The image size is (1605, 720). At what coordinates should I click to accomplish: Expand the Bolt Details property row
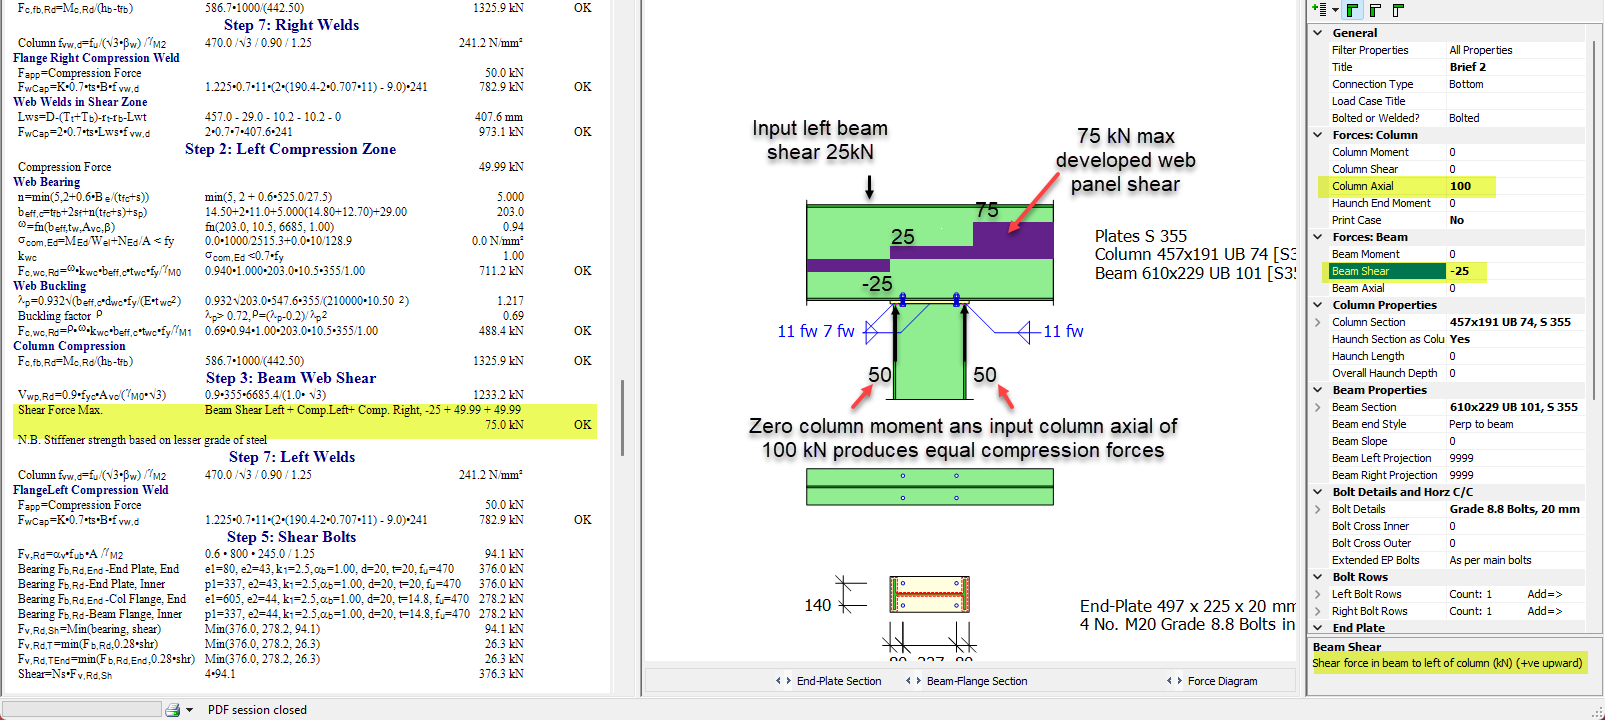click(x=1318, y=509)
